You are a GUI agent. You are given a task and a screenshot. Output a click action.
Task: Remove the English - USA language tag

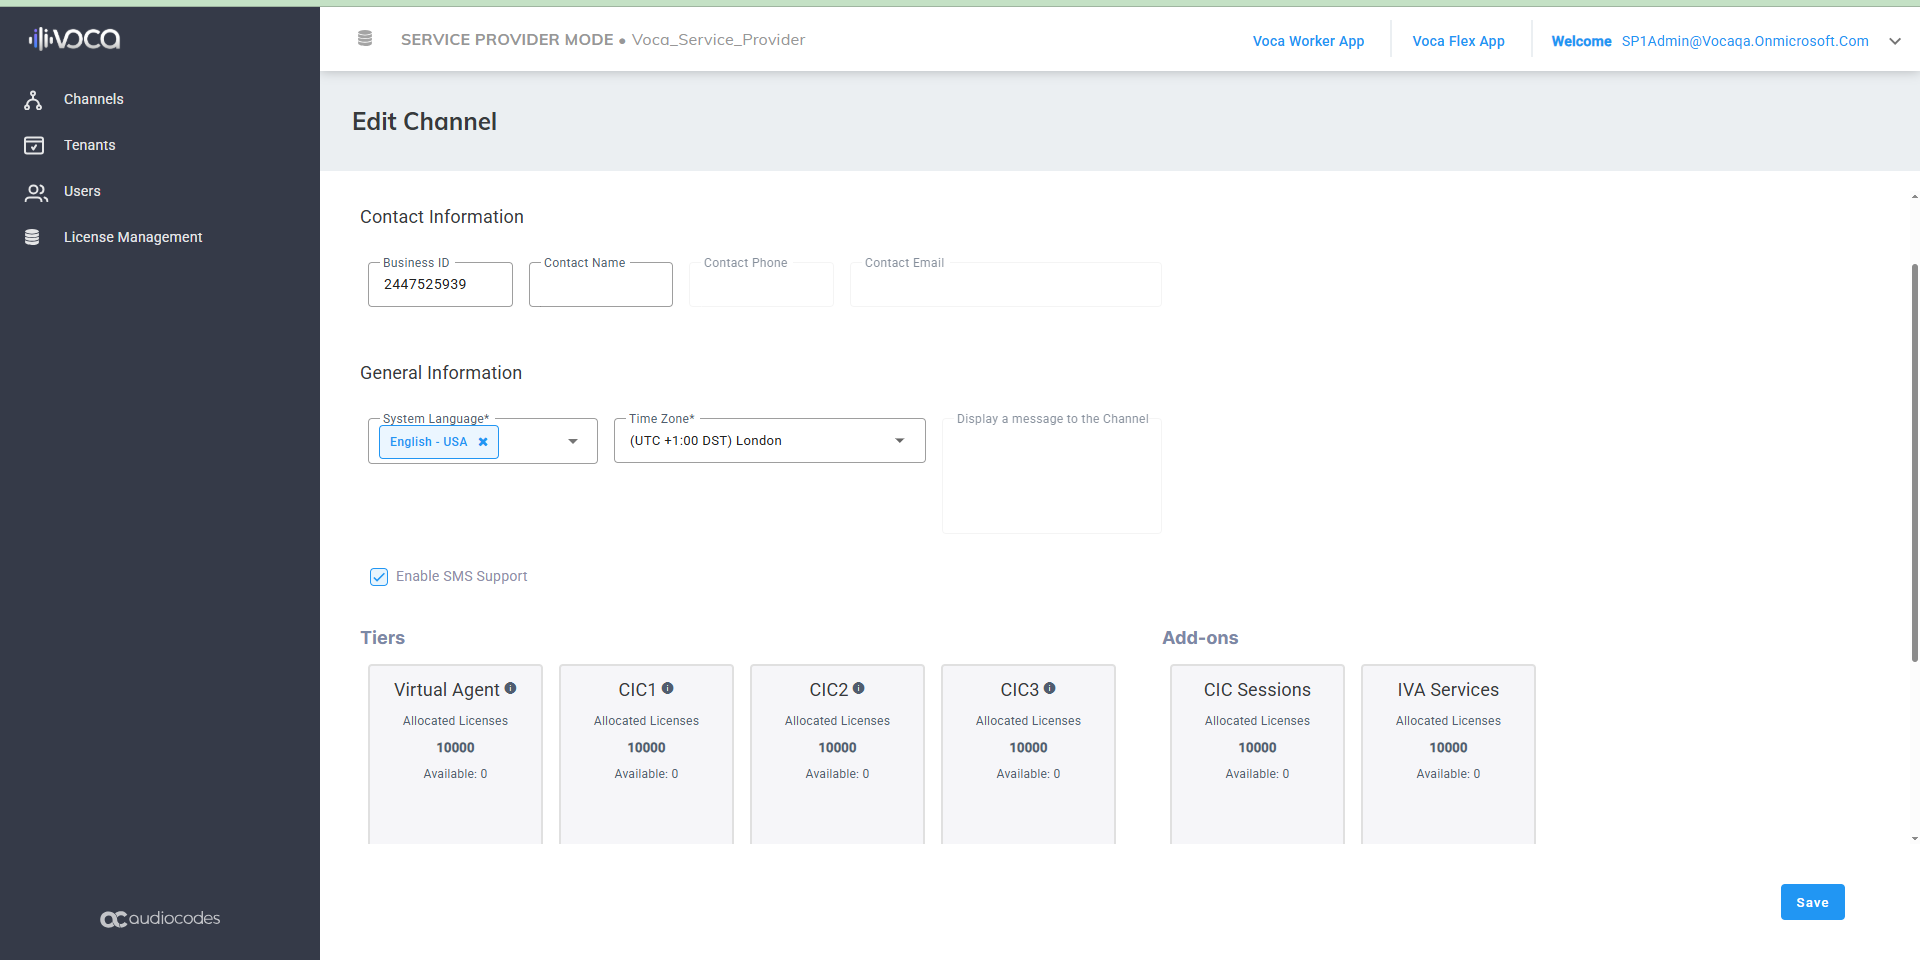483,442
